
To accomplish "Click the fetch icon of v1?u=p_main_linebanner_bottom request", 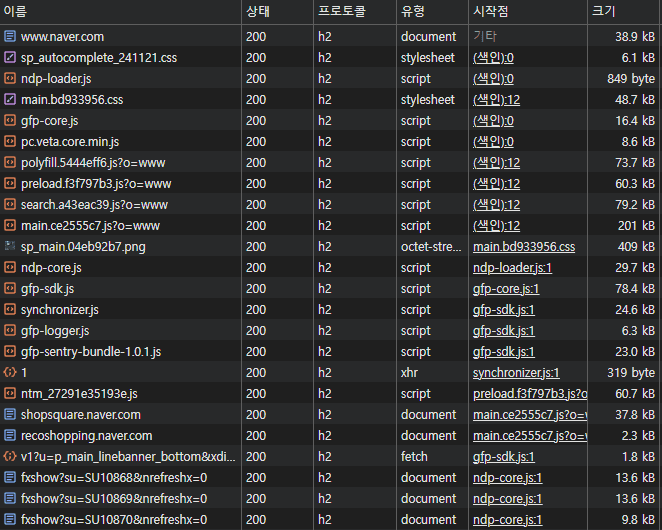I will [10, 456].
